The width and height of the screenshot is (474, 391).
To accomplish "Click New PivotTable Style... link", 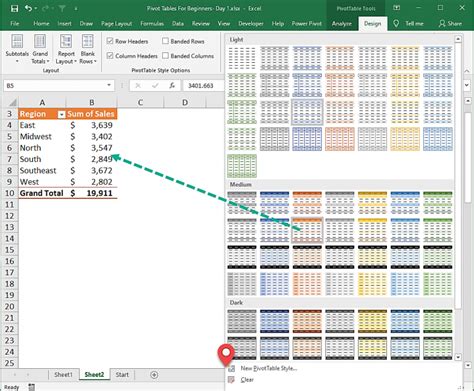I will (x=269, y=369).
